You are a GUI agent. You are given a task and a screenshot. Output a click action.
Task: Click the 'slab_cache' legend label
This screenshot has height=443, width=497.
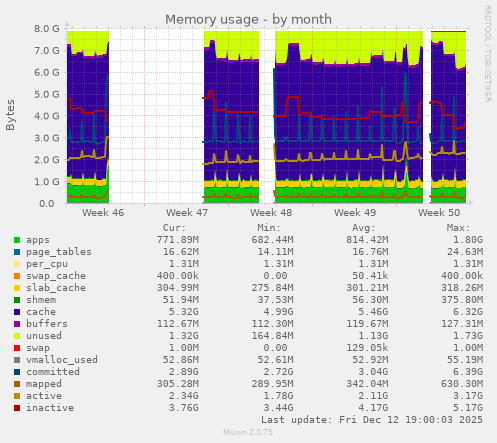[56, 288]
